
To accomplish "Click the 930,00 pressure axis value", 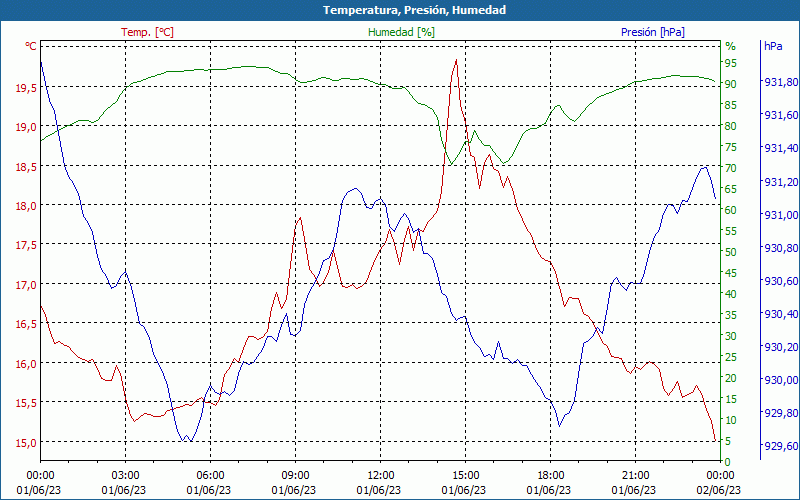I will point(781,380).
